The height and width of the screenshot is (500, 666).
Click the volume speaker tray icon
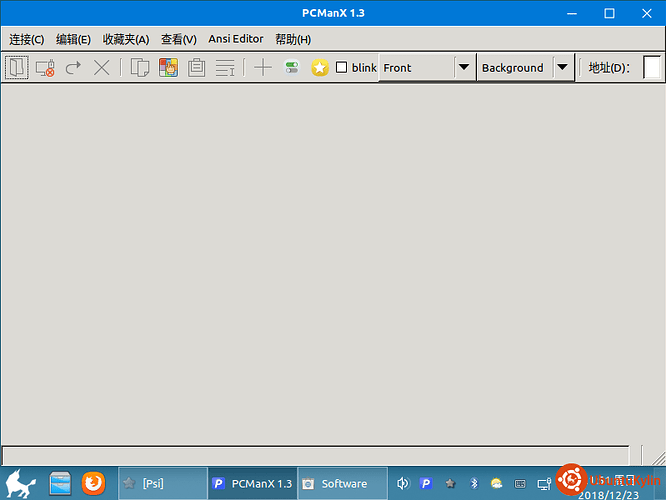[x=402, y=483]
